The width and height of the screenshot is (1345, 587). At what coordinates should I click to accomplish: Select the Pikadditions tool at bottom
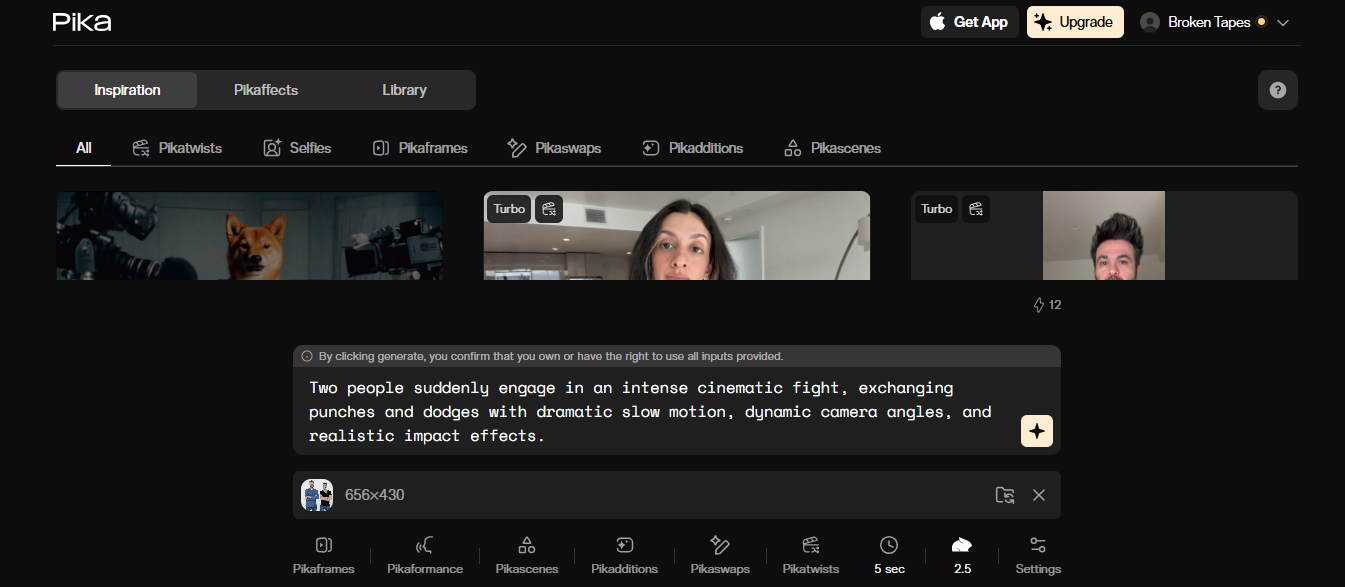624,556
